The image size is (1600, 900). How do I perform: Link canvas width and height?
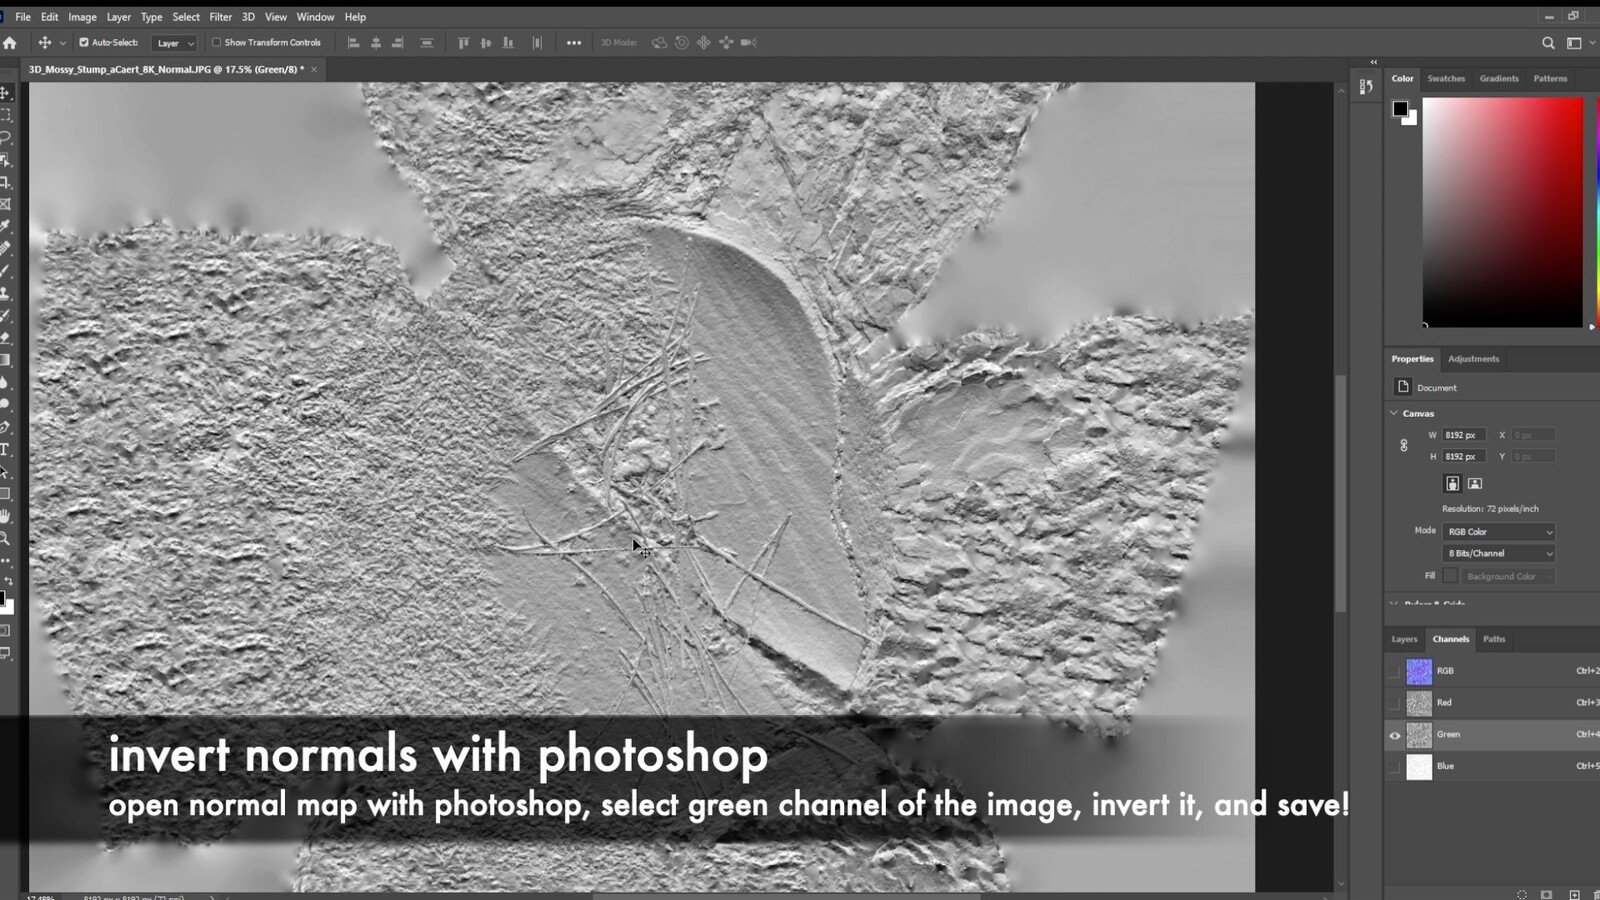pos(1404,446)
